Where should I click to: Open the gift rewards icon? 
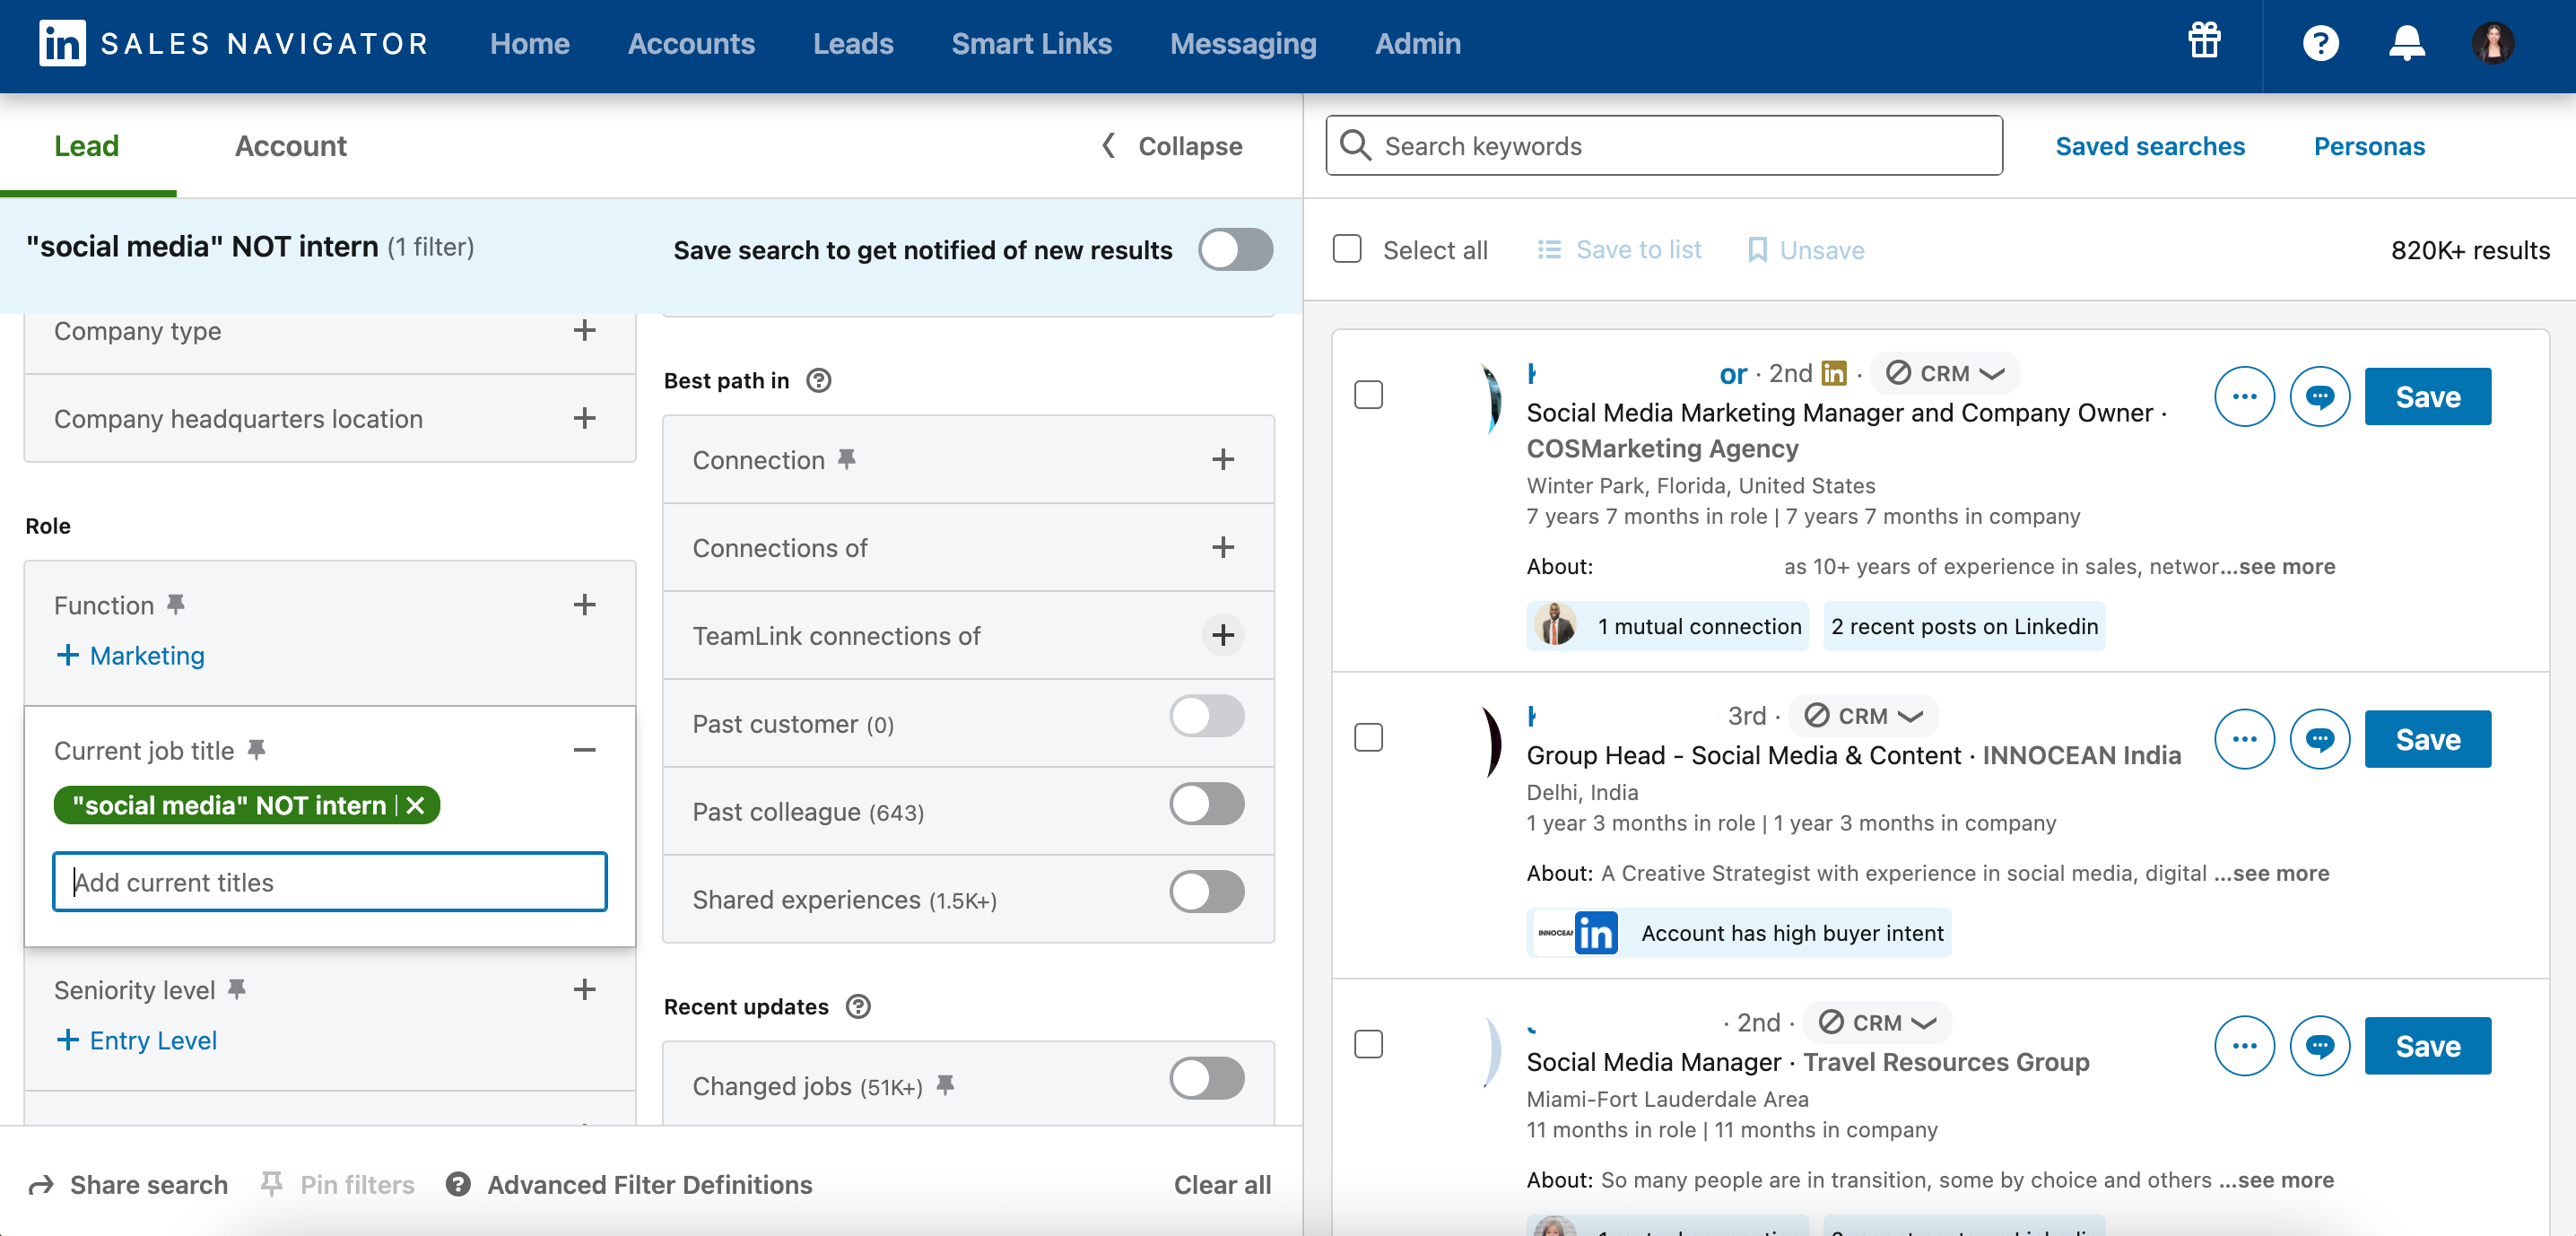pos(2204,42)
